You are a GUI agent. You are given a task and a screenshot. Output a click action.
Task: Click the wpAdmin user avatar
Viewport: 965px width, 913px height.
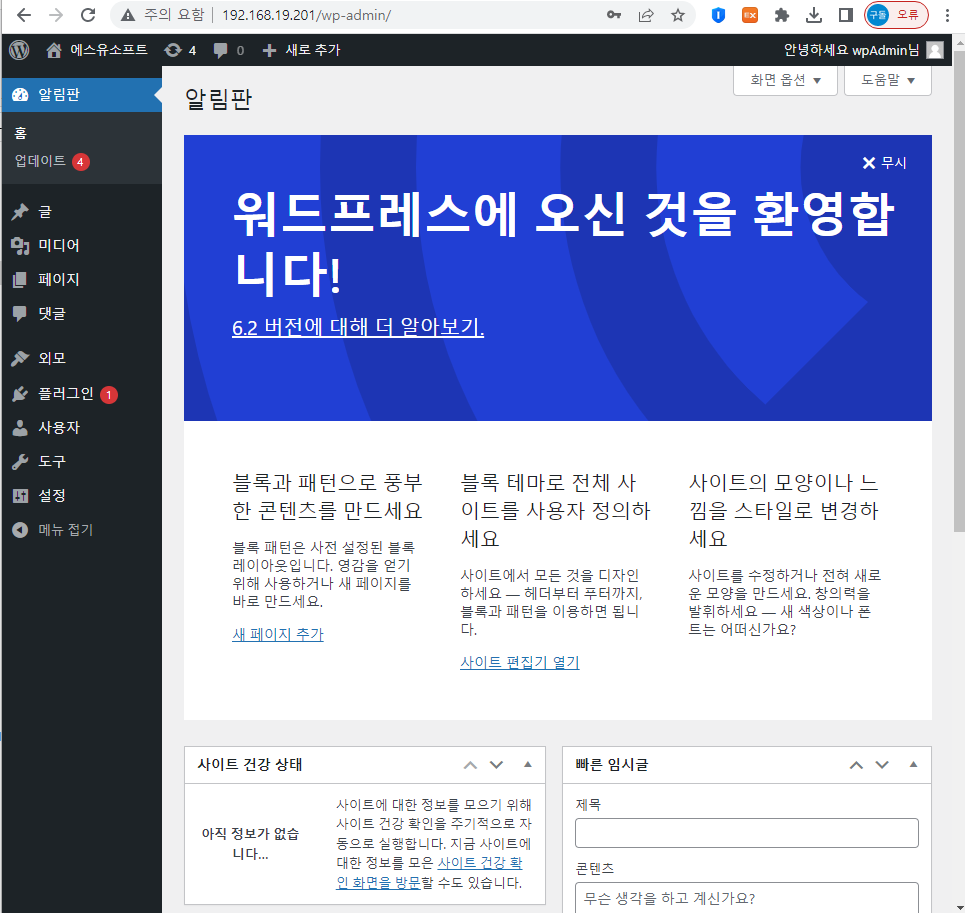[935, 50]
